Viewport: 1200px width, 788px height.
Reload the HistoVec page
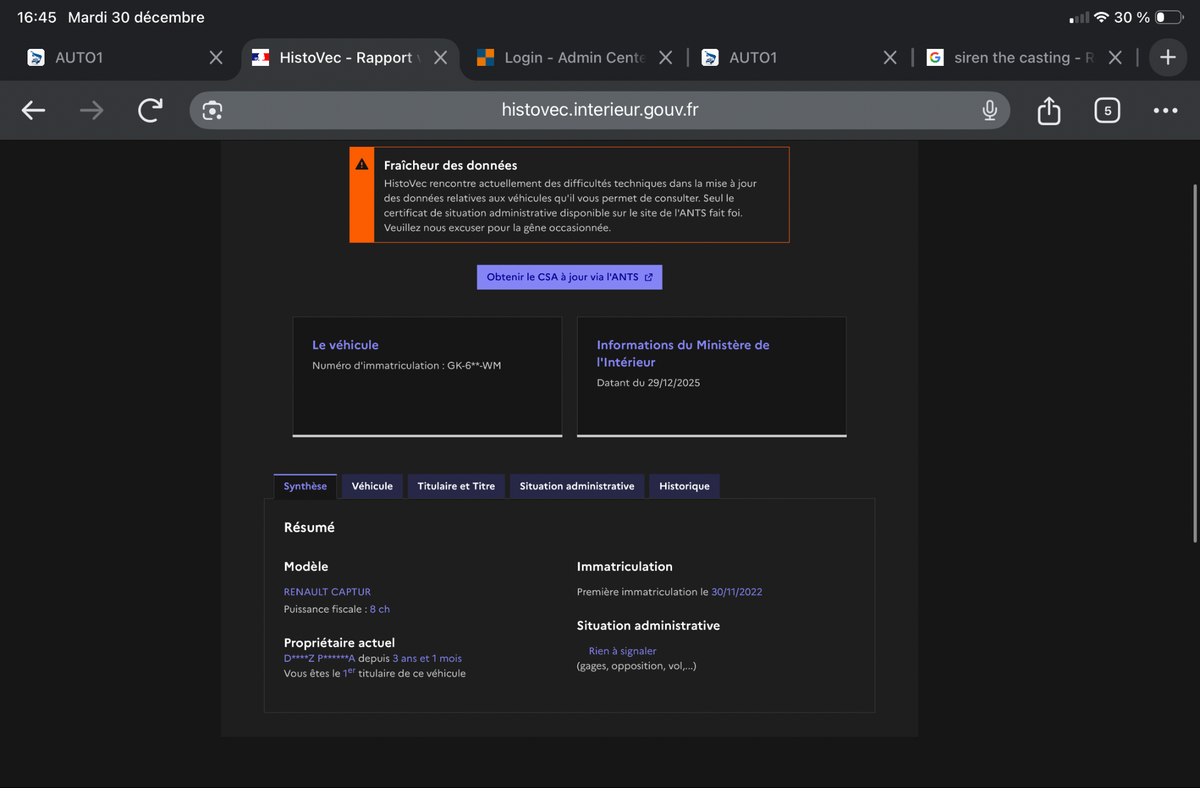[150, 111]
